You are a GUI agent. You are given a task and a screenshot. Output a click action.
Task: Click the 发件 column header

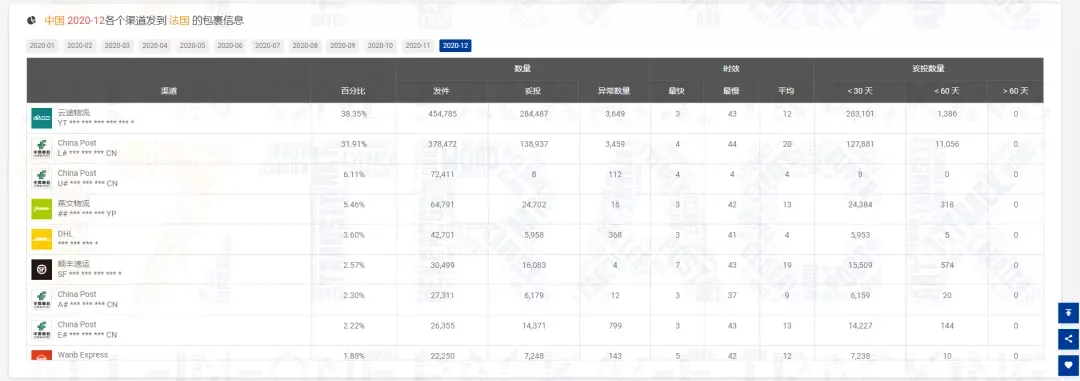coord(442,91)
